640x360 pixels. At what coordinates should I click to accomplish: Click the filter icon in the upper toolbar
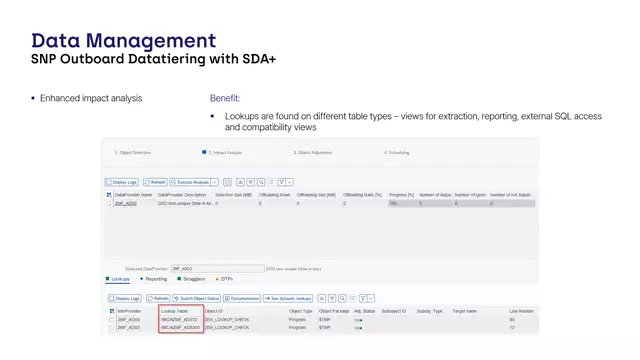tap(282, 182)
